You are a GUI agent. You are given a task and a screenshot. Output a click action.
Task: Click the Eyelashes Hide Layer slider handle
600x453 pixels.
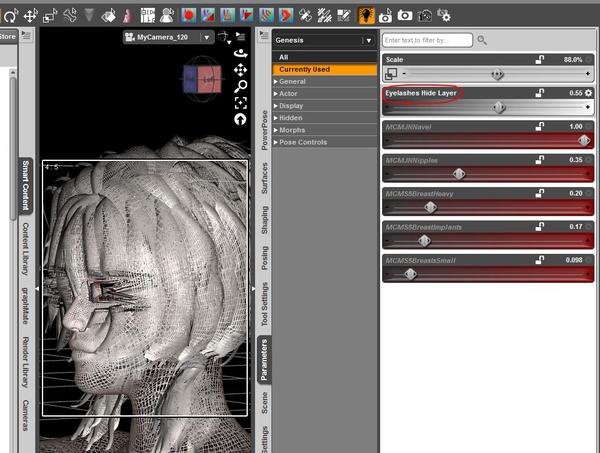coord(499,108)
